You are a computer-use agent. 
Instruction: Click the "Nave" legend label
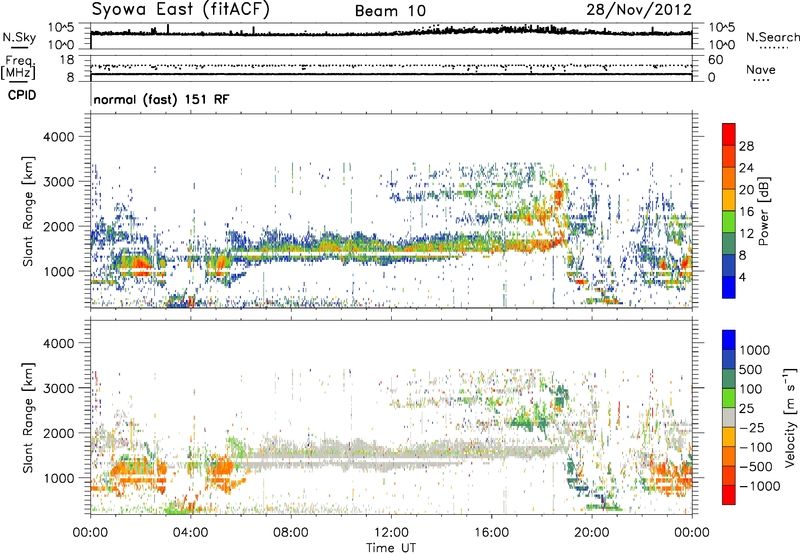(761, 69)
